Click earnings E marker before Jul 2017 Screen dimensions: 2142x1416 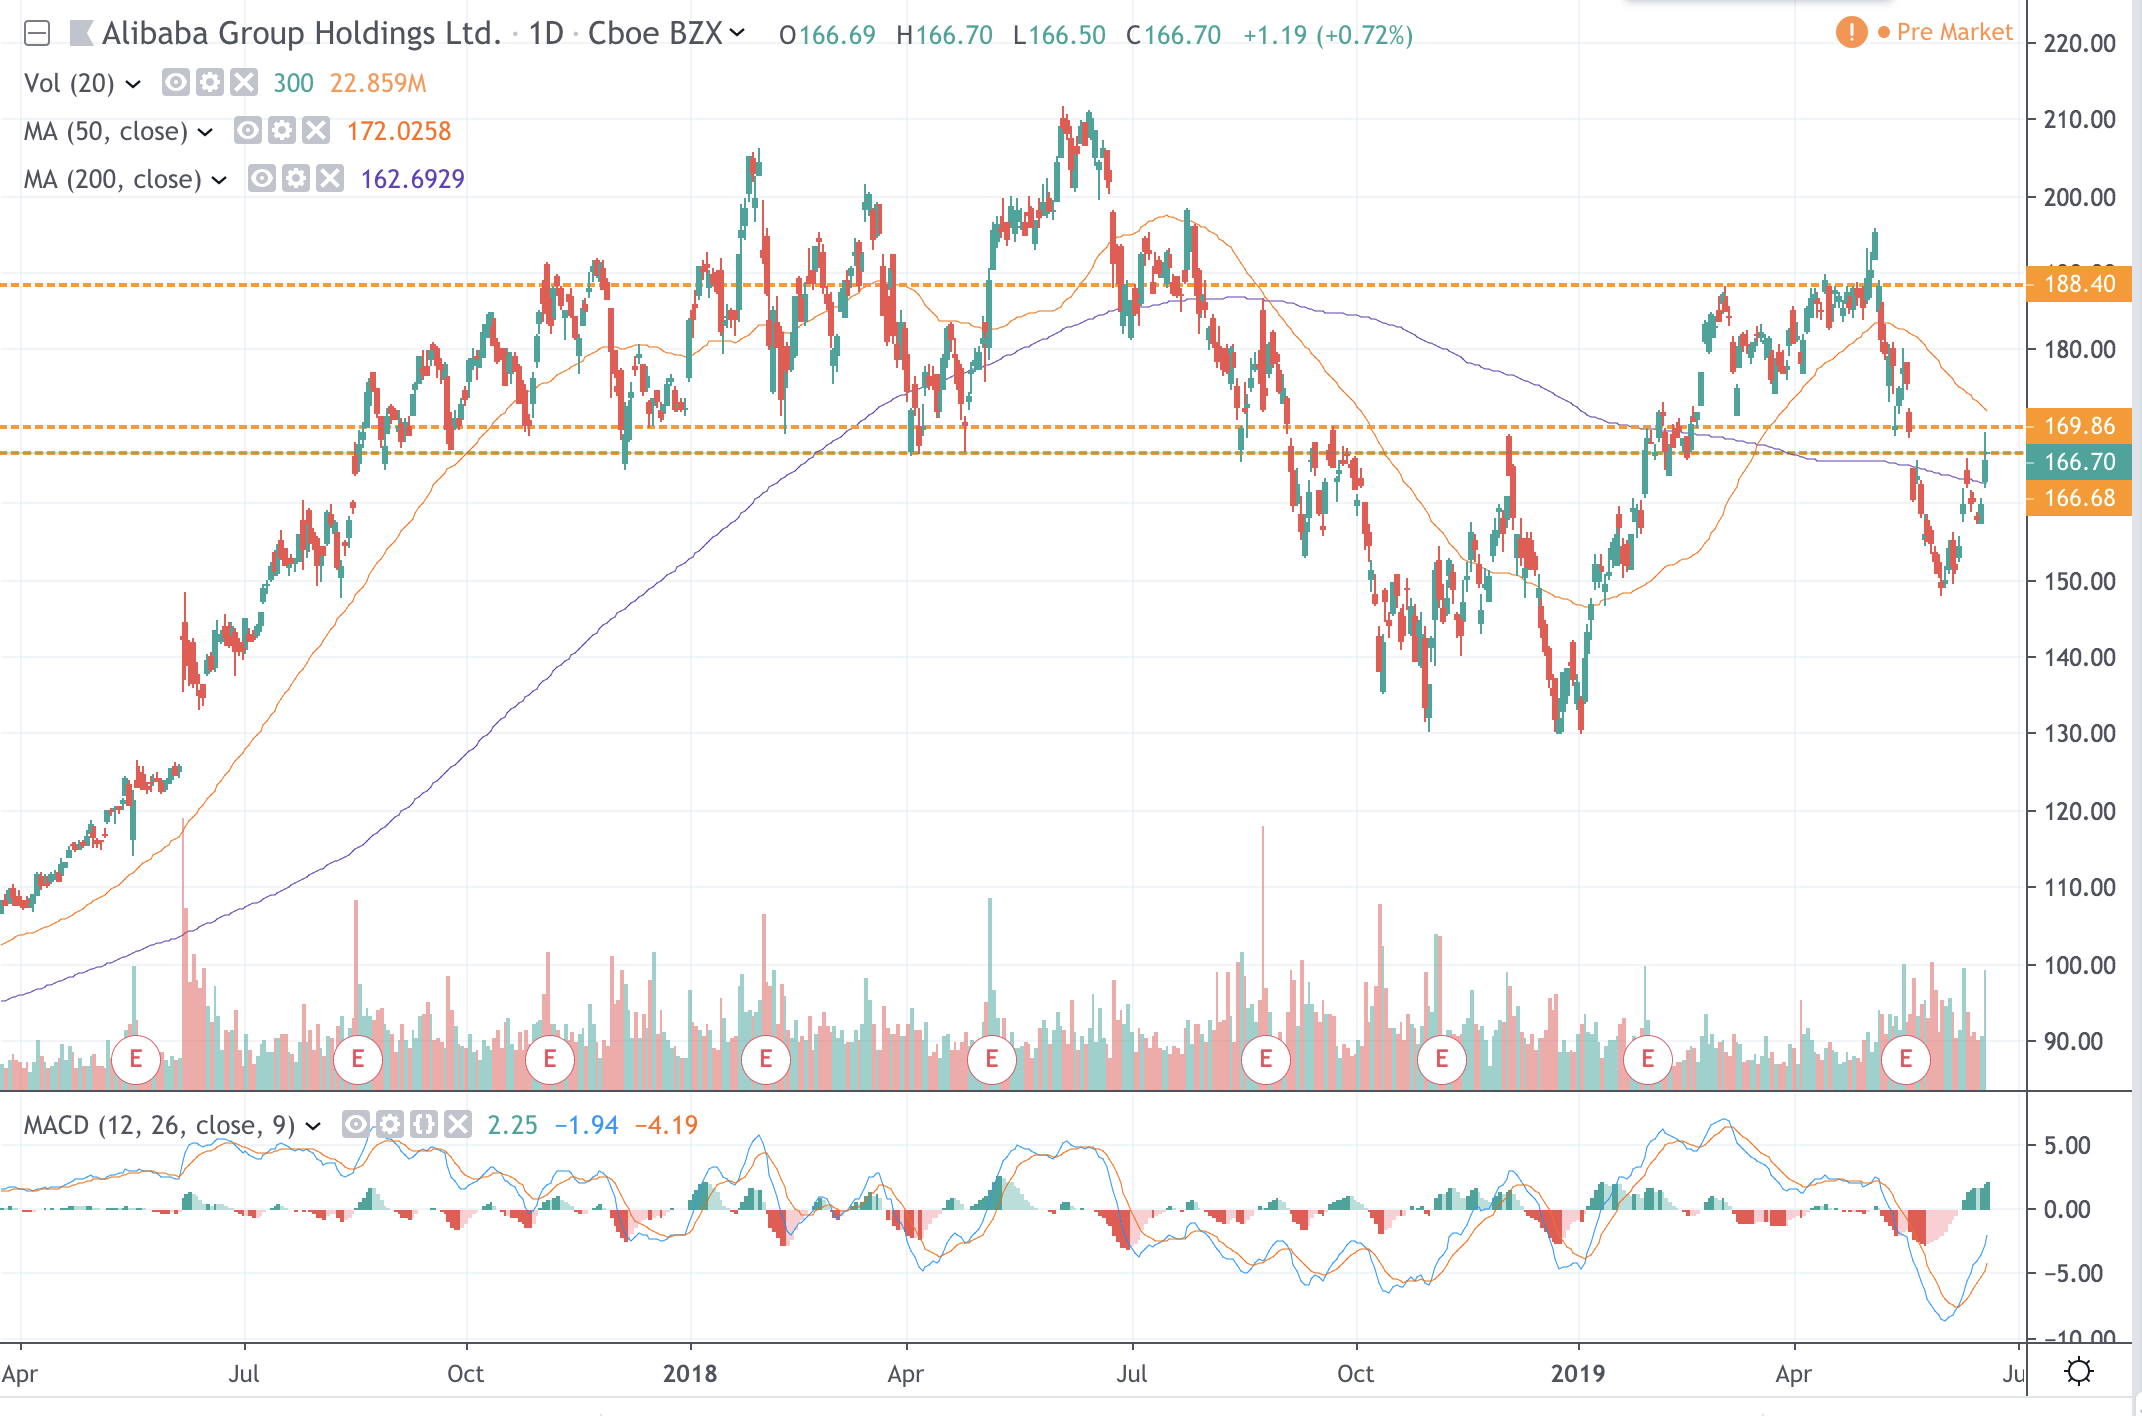[136, 1059]
